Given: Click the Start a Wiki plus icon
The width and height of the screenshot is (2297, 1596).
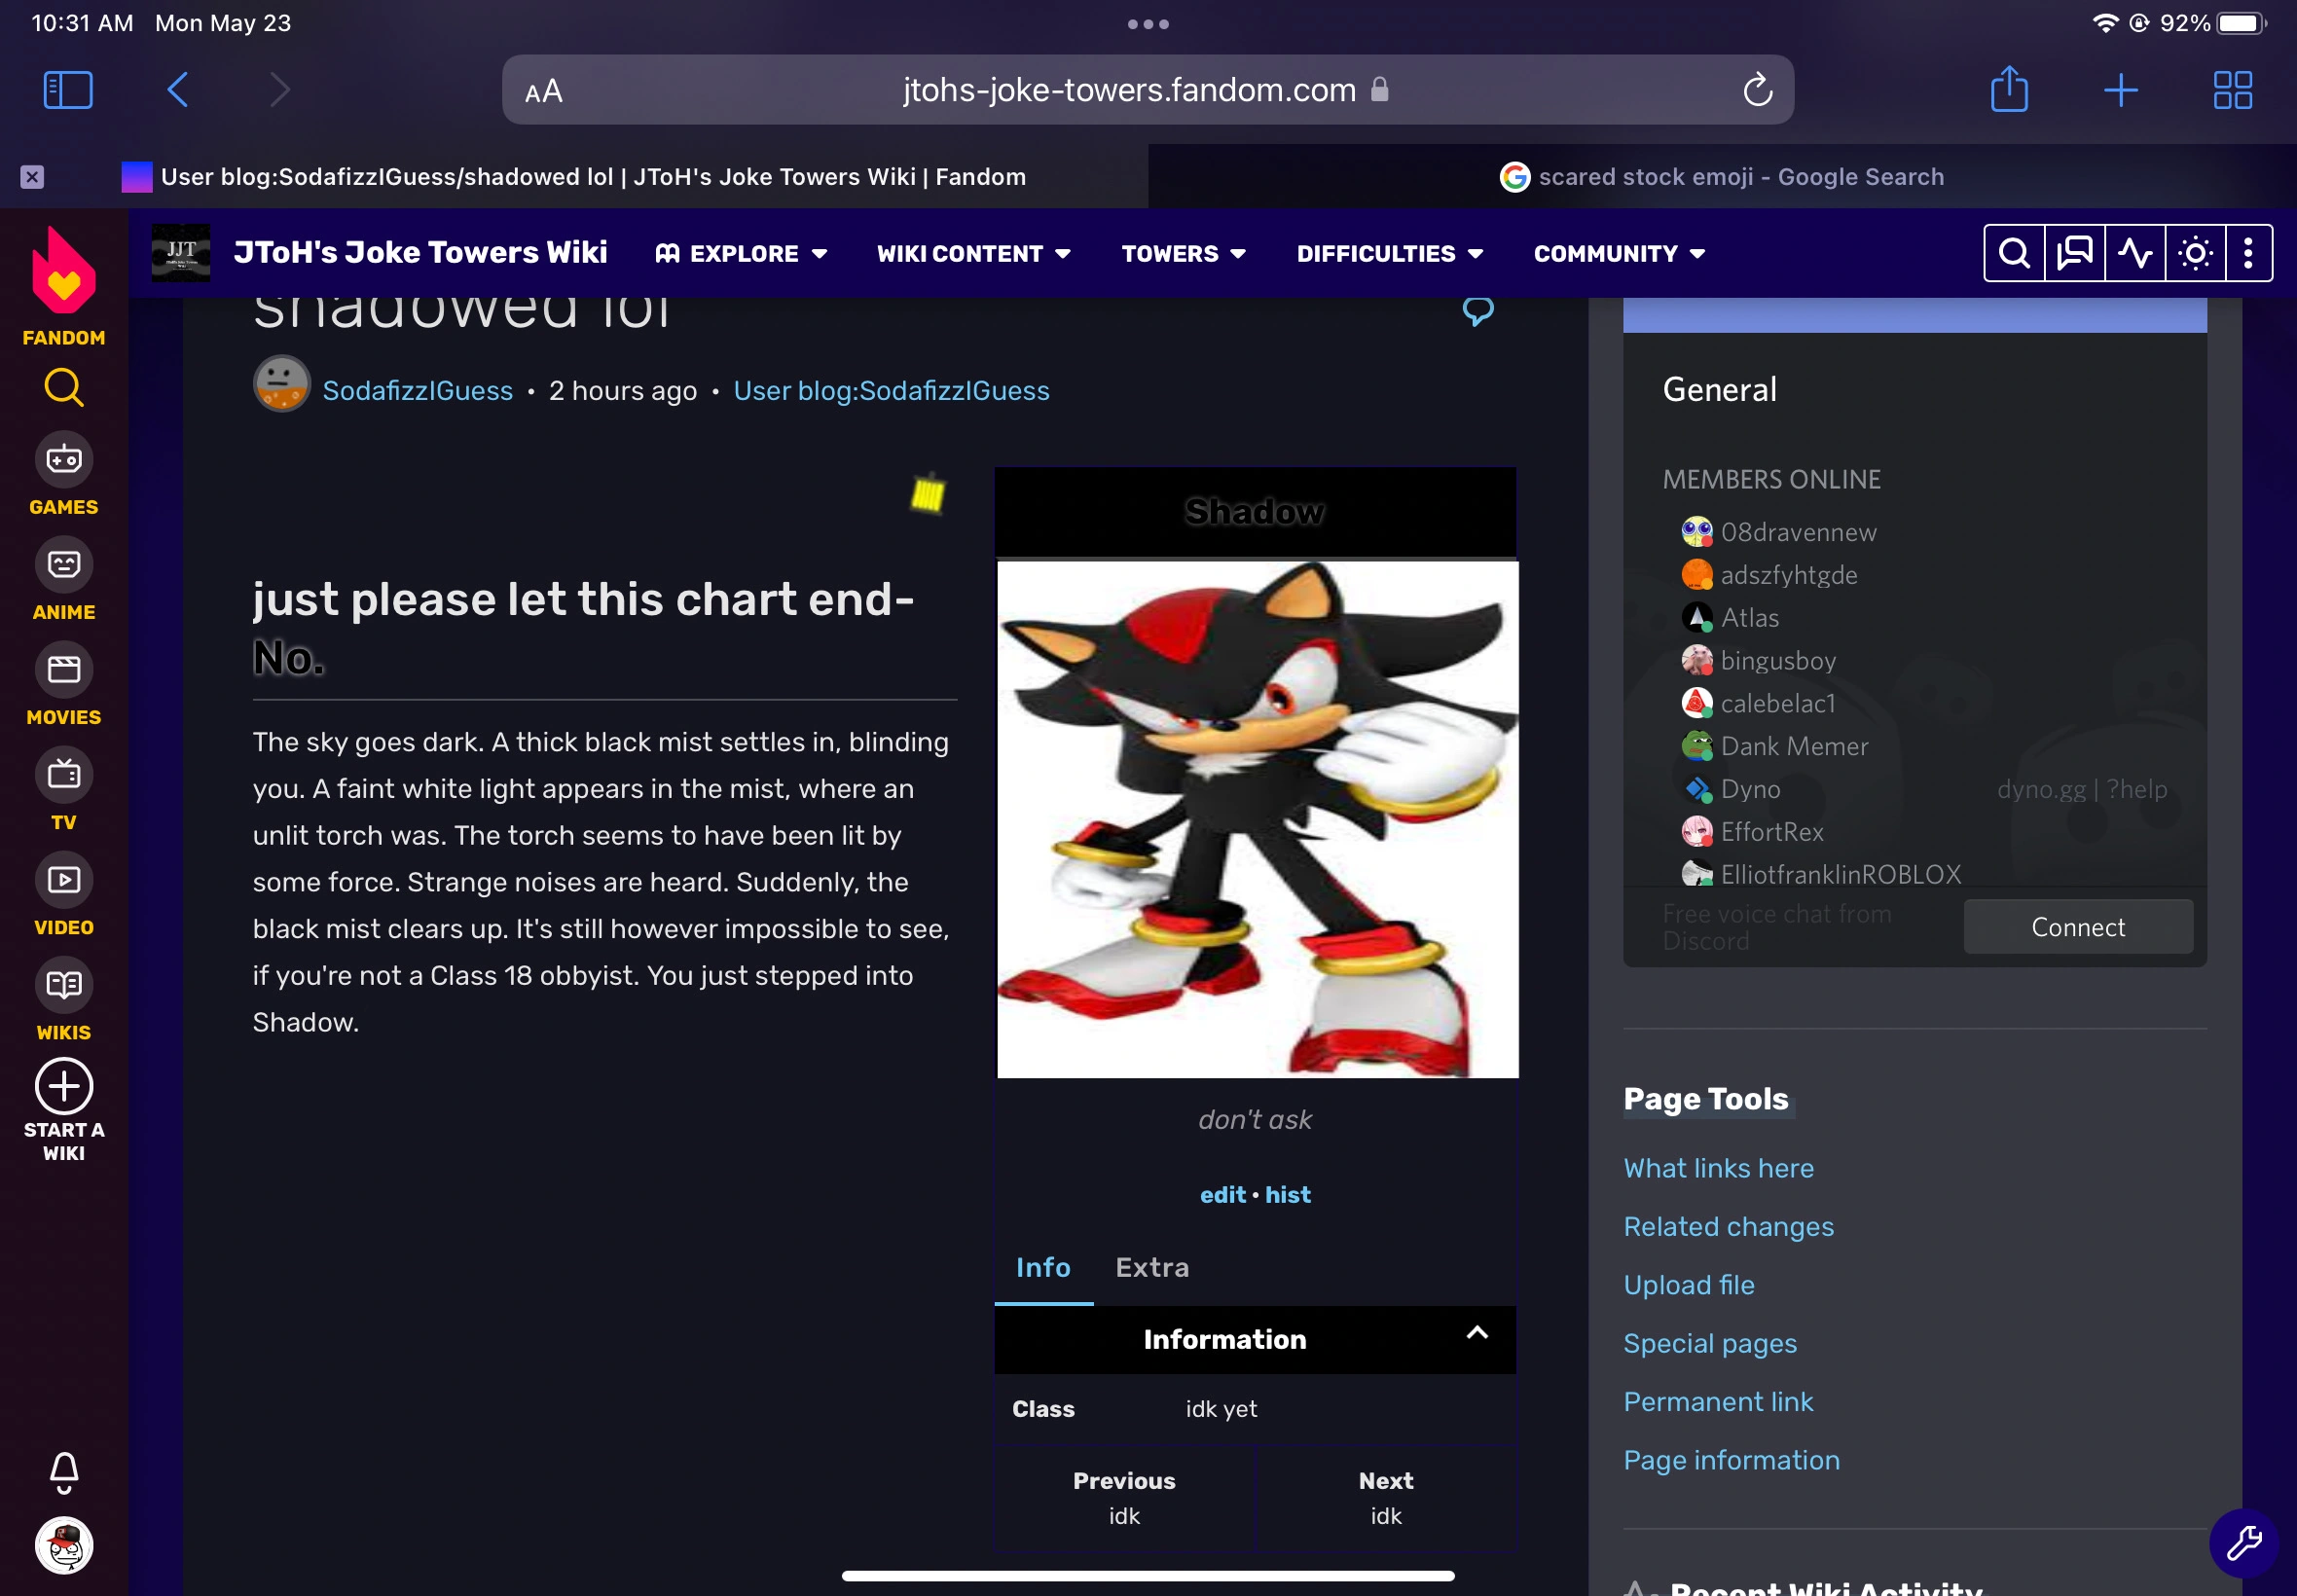Looking at the screenshot, I should (x=64, y=1087).
